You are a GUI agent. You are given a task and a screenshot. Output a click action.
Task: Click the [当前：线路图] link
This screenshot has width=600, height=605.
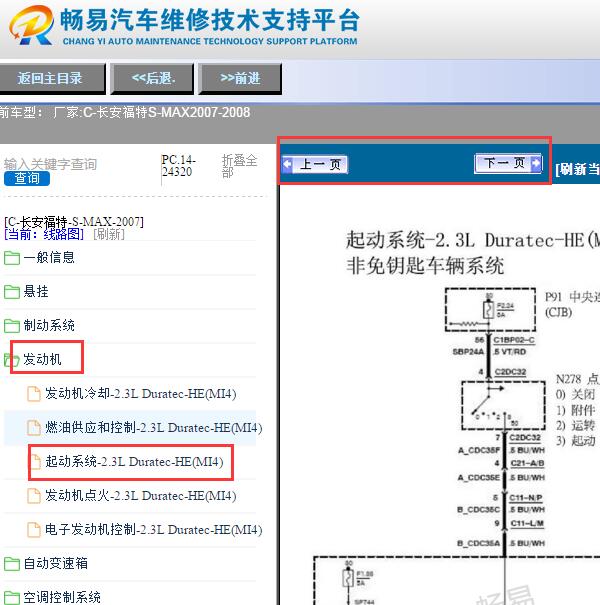point(44,234)
